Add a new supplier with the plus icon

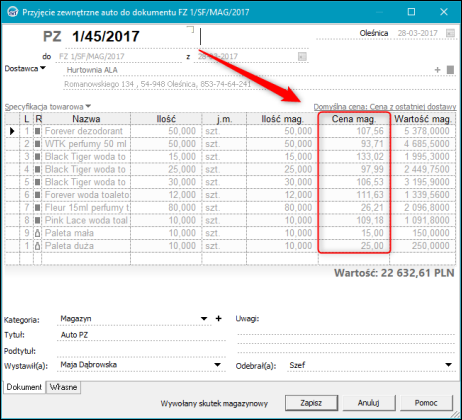click(x=437, y=70)
